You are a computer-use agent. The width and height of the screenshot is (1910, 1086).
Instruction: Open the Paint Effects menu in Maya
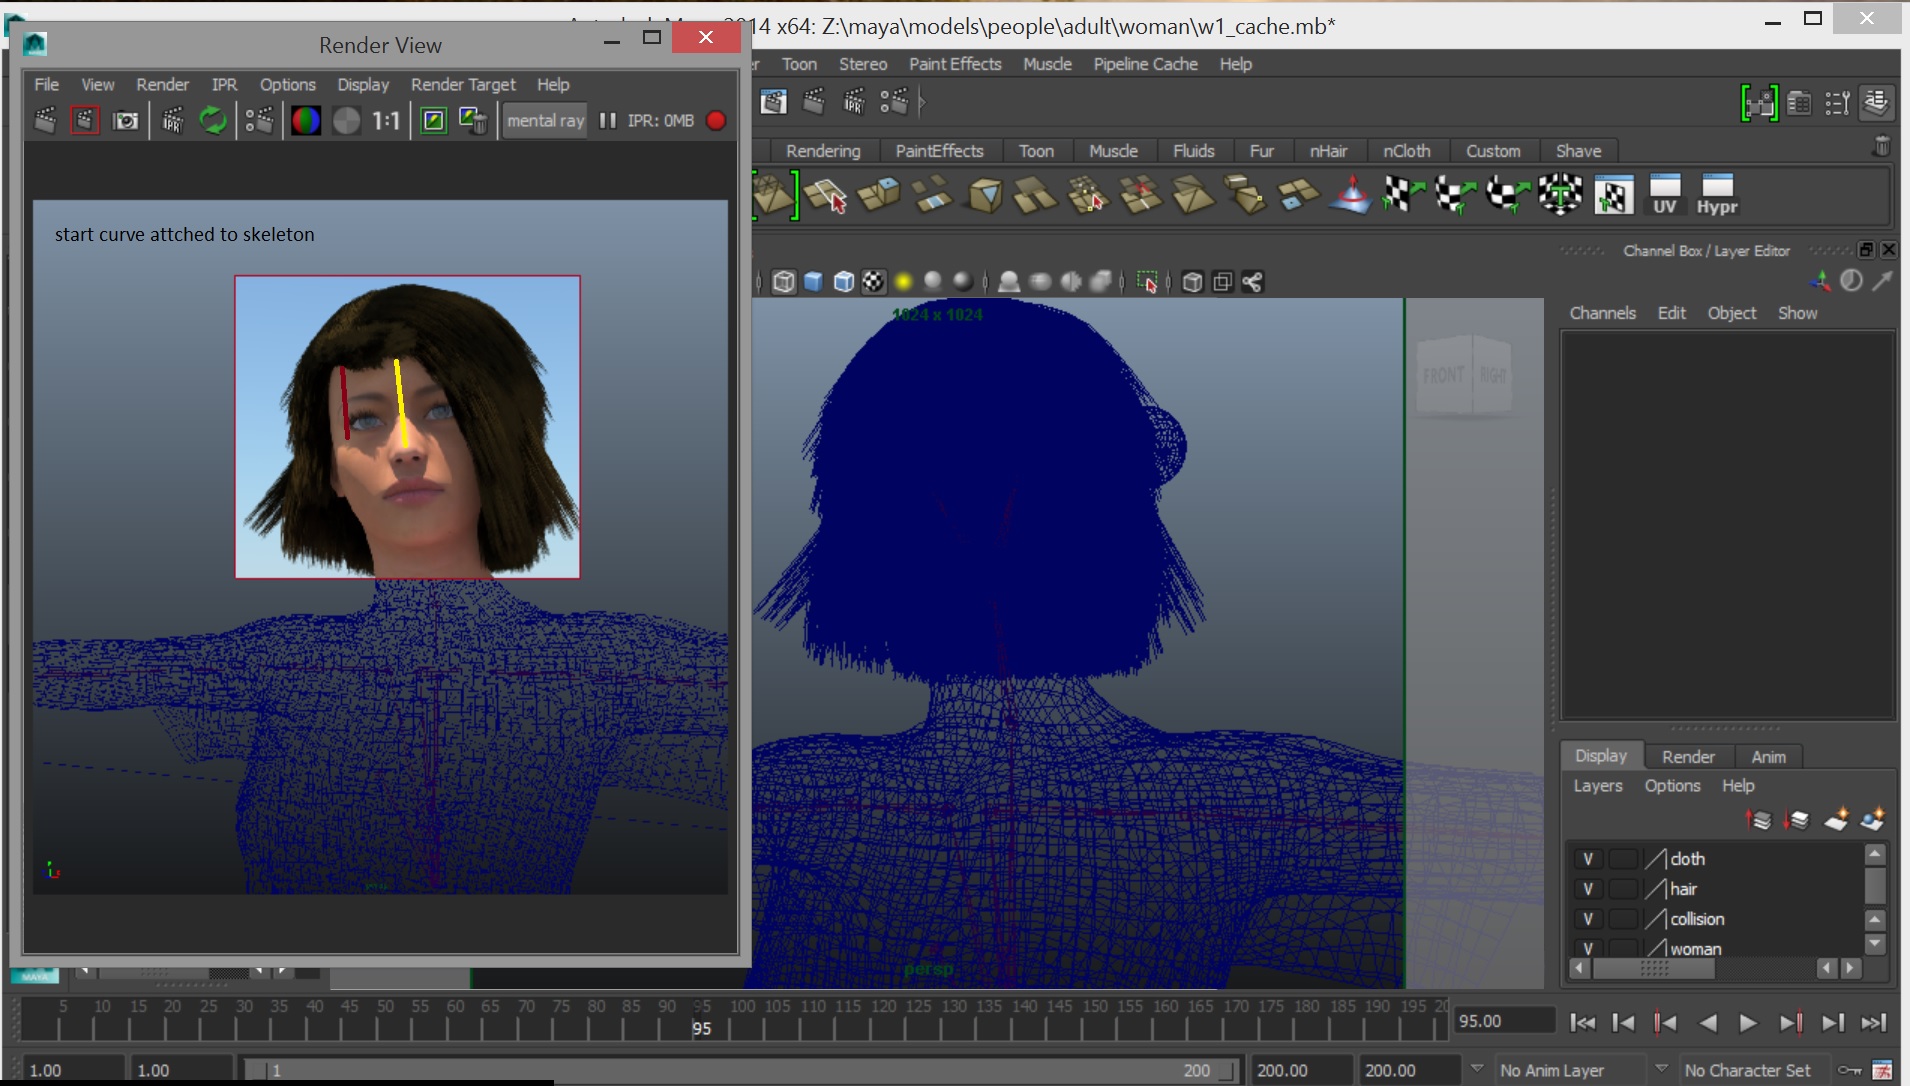[955, 64]
